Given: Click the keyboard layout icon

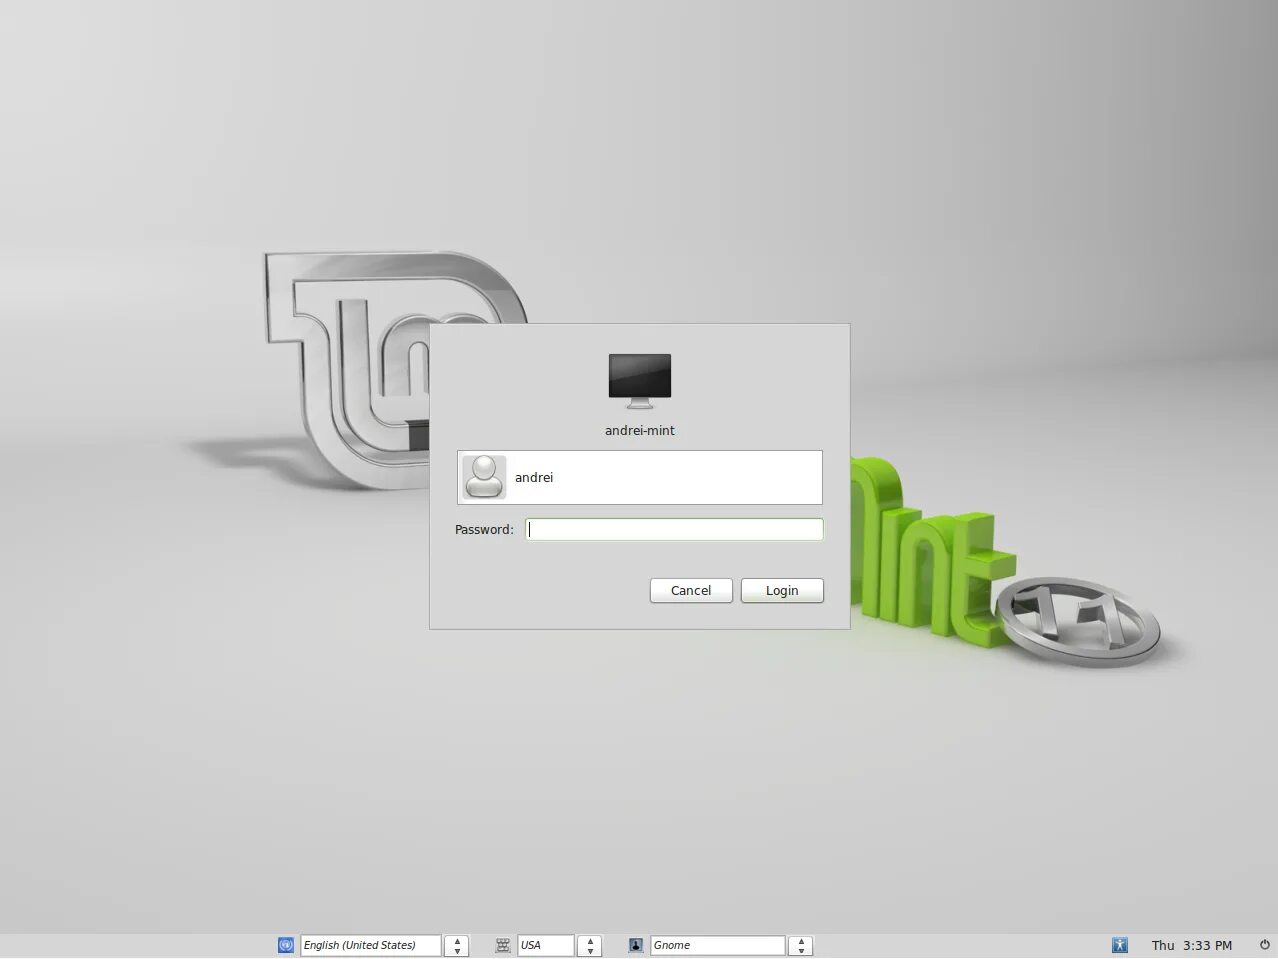Looking at the screenshot, I should [502, 945].
